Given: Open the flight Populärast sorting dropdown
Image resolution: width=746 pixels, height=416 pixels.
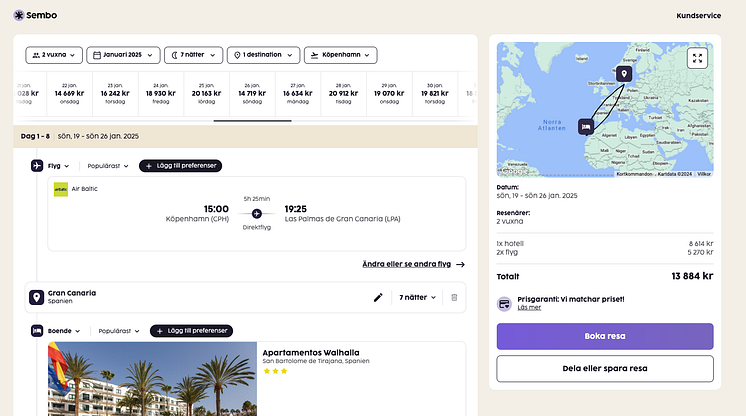Looking at the screenshot, I should [x=112, y=165].
